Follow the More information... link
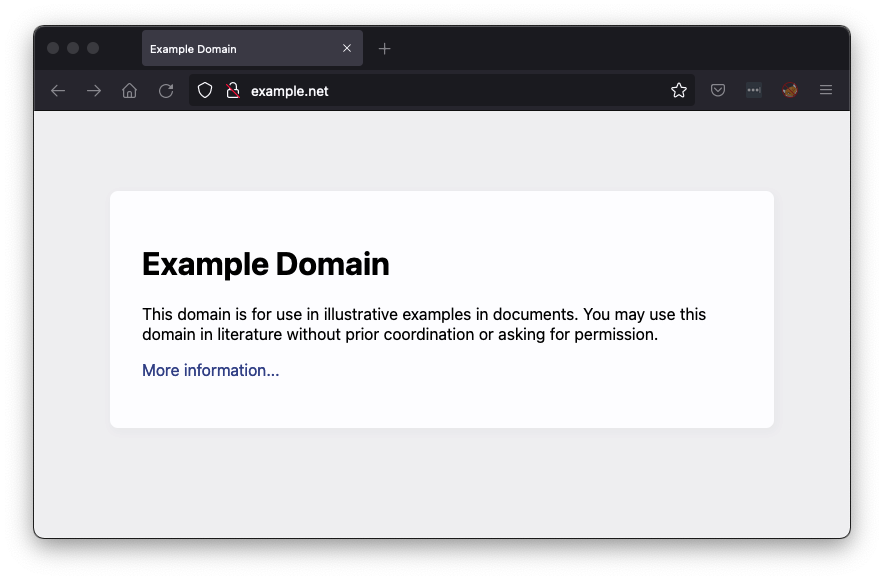The width and height of the screenshot is (884, 580). tap(210, 370)
